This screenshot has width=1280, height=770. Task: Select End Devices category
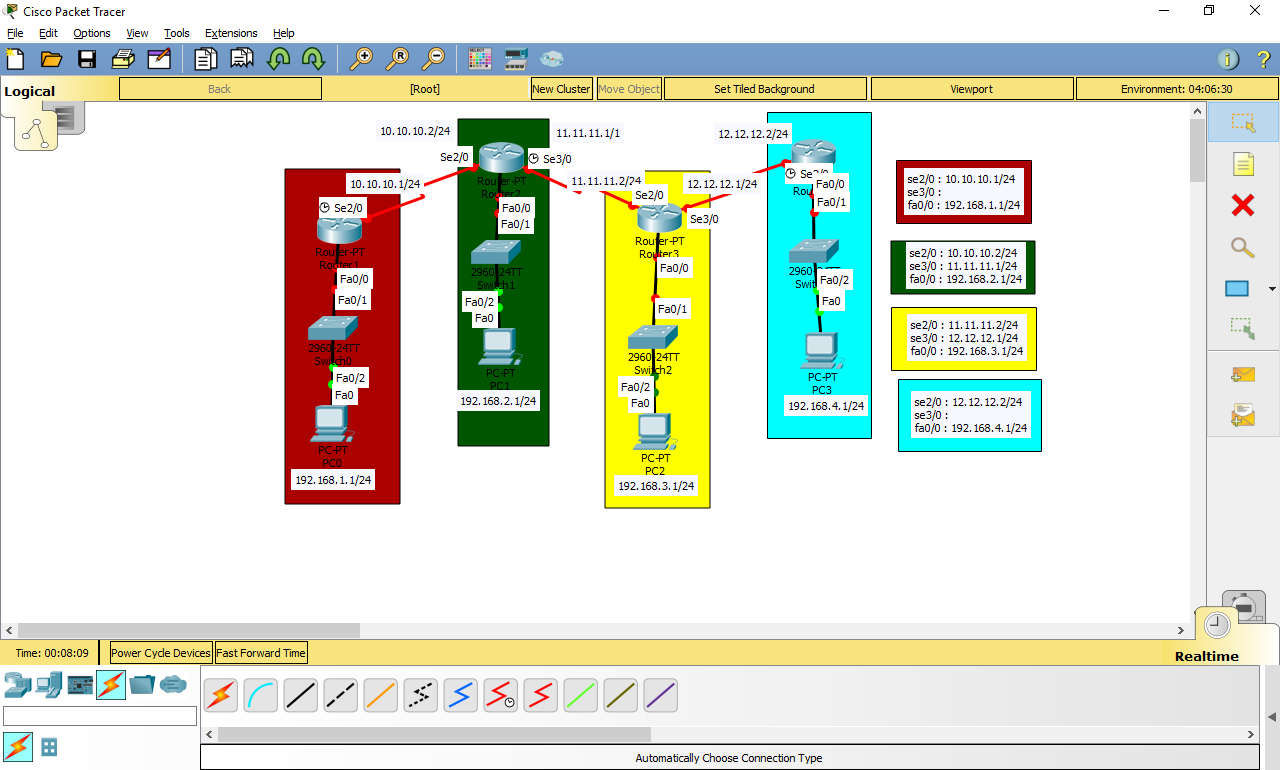pos(48,685)
